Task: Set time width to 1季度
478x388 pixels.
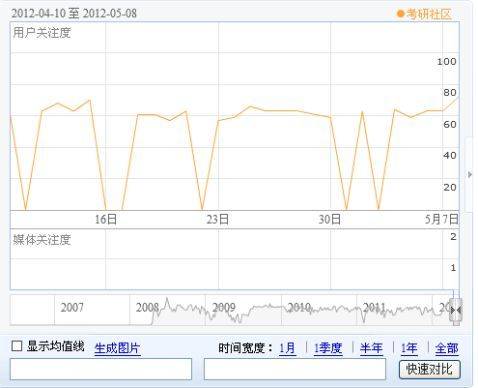Action: click(x=328, y=348)
